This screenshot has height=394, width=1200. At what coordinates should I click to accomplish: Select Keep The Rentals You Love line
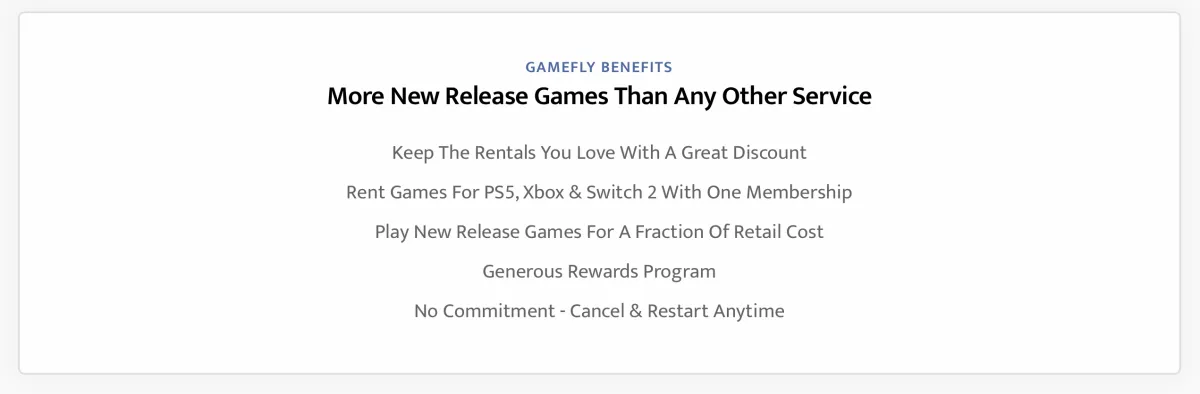(x=599, y=153)
